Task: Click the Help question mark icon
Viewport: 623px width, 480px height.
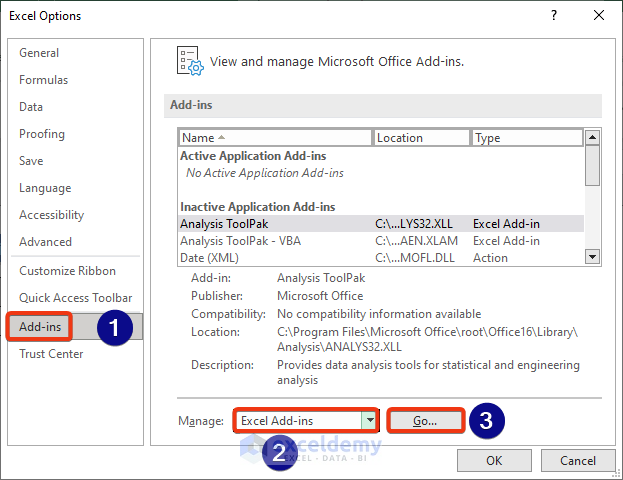Action: coord(552,16)
